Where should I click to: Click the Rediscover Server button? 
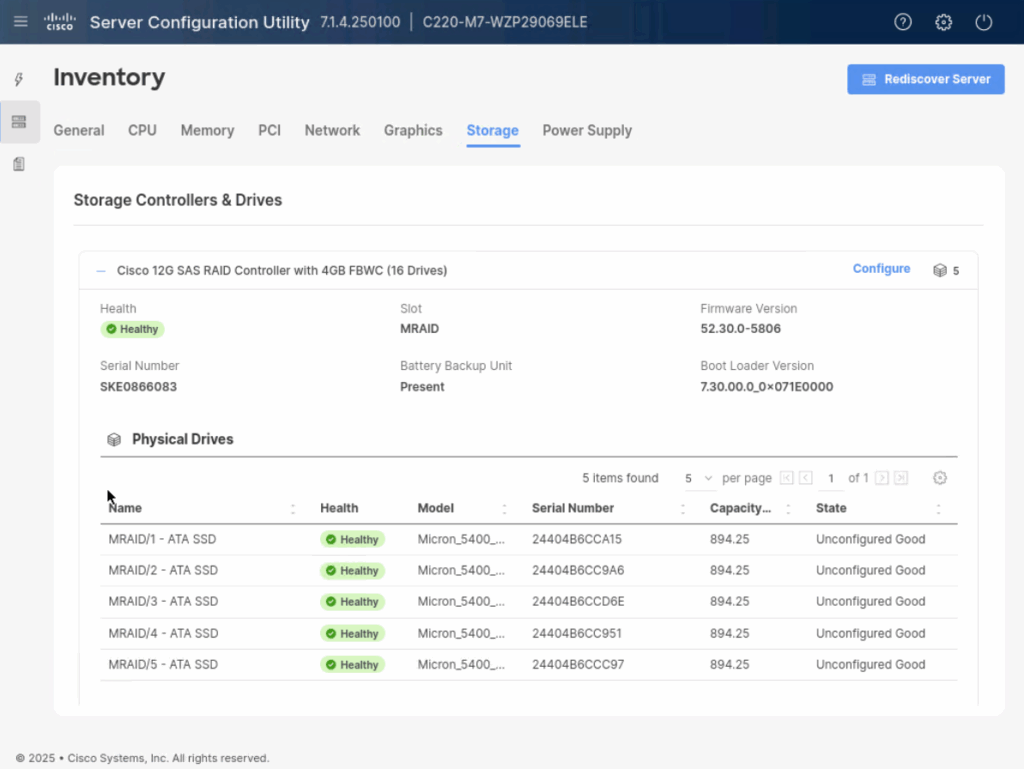926,79
